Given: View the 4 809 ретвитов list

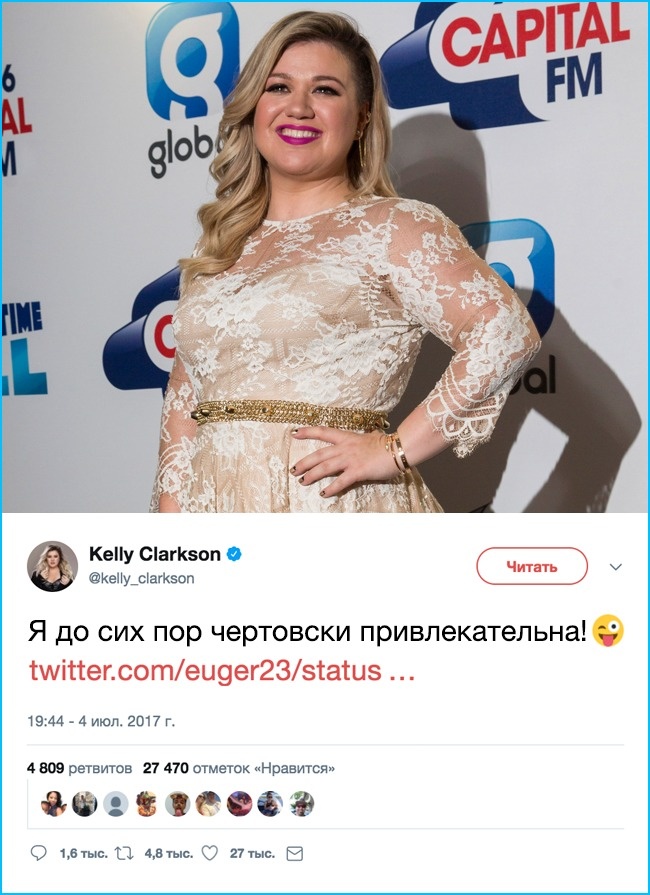Looking at the screenshot, I should click(x=79, y=768).
